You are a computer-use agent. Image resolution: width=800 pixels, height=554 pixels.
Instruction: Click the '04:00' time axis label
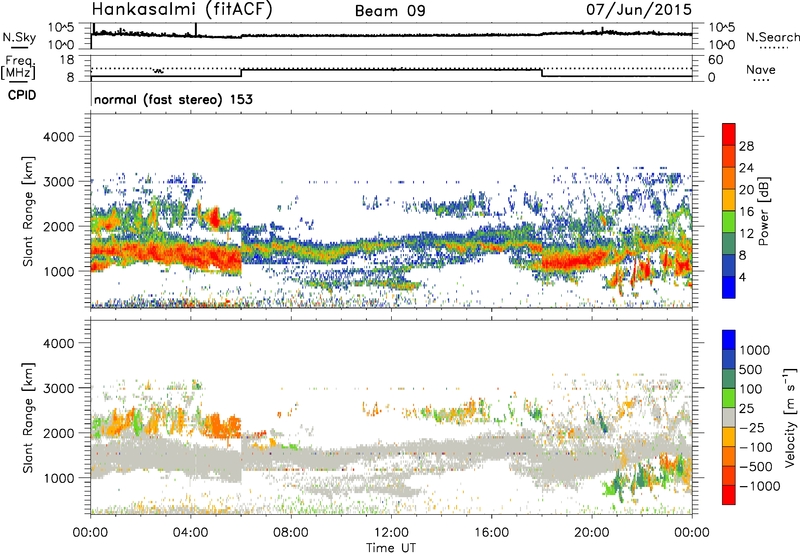191,533
